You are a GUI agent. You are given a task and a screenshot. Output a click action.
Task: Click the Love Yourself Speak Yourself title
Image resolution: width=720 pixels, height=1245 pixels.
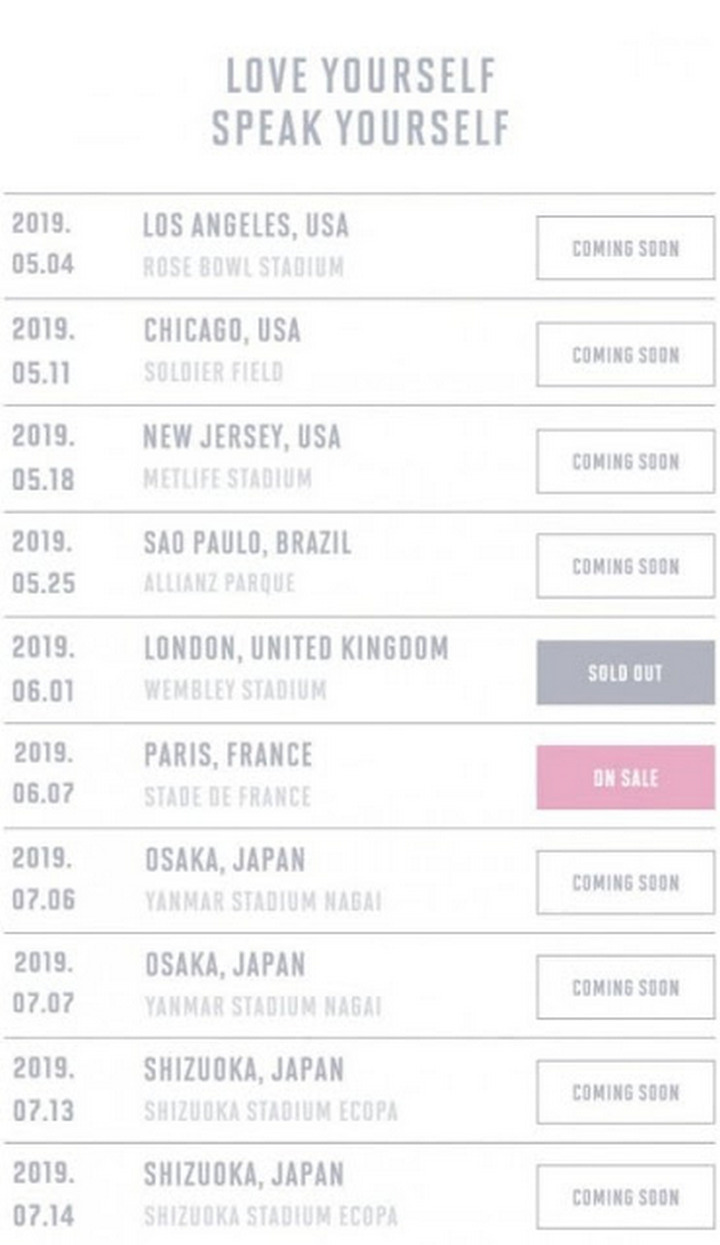(x=360, y=102)
